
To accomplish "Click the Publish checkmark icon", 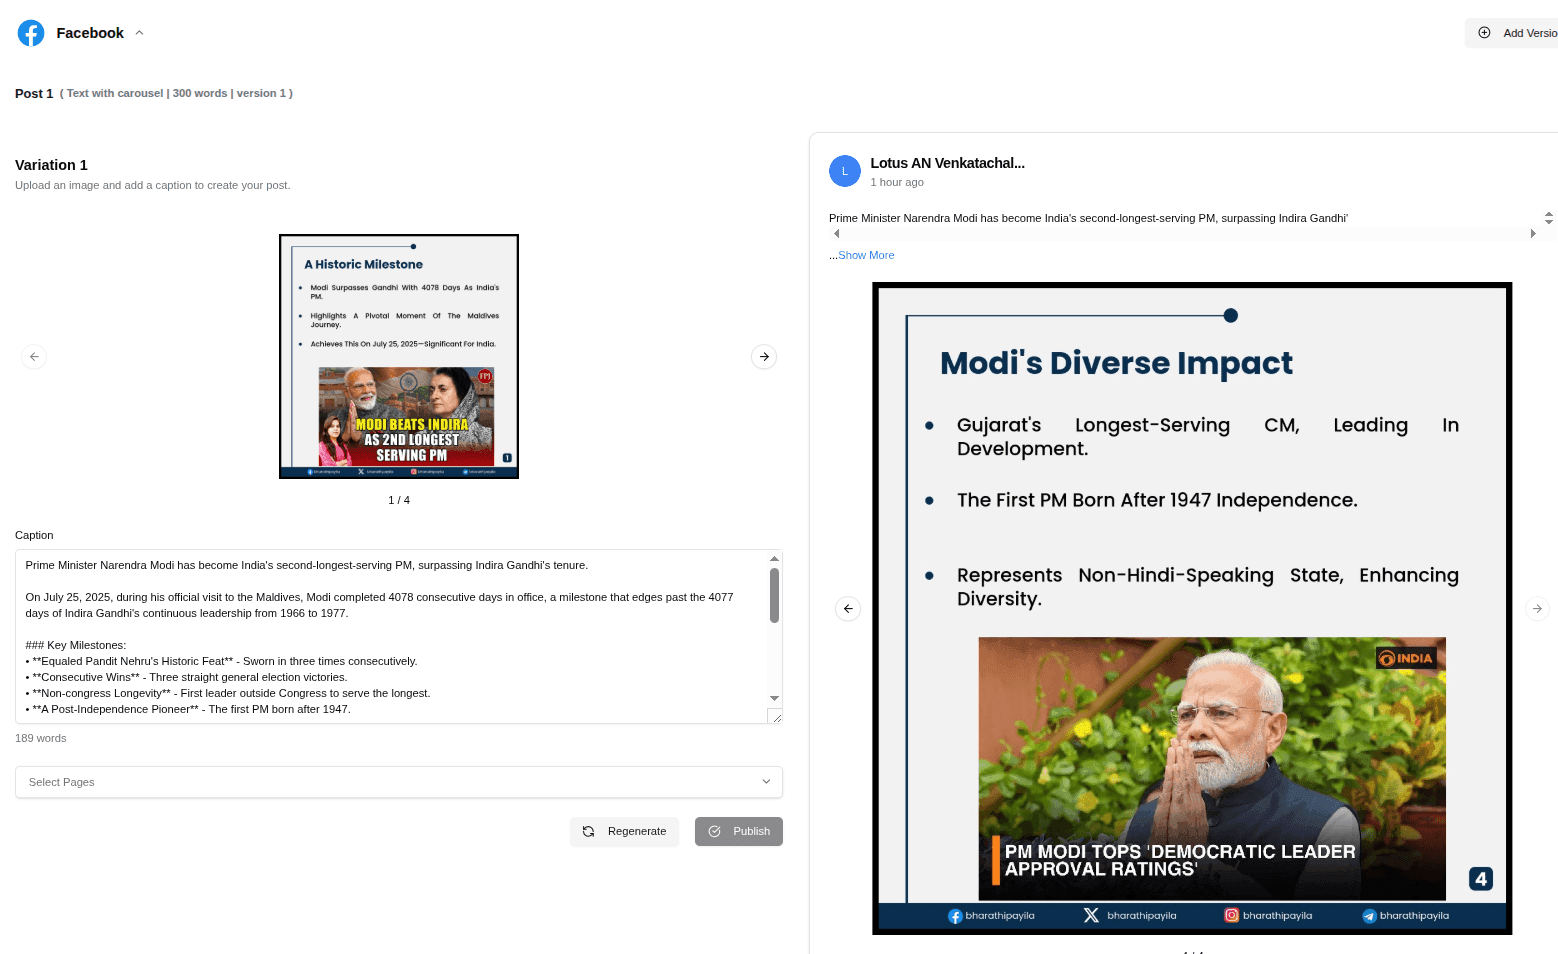I will tap(716, 831).
